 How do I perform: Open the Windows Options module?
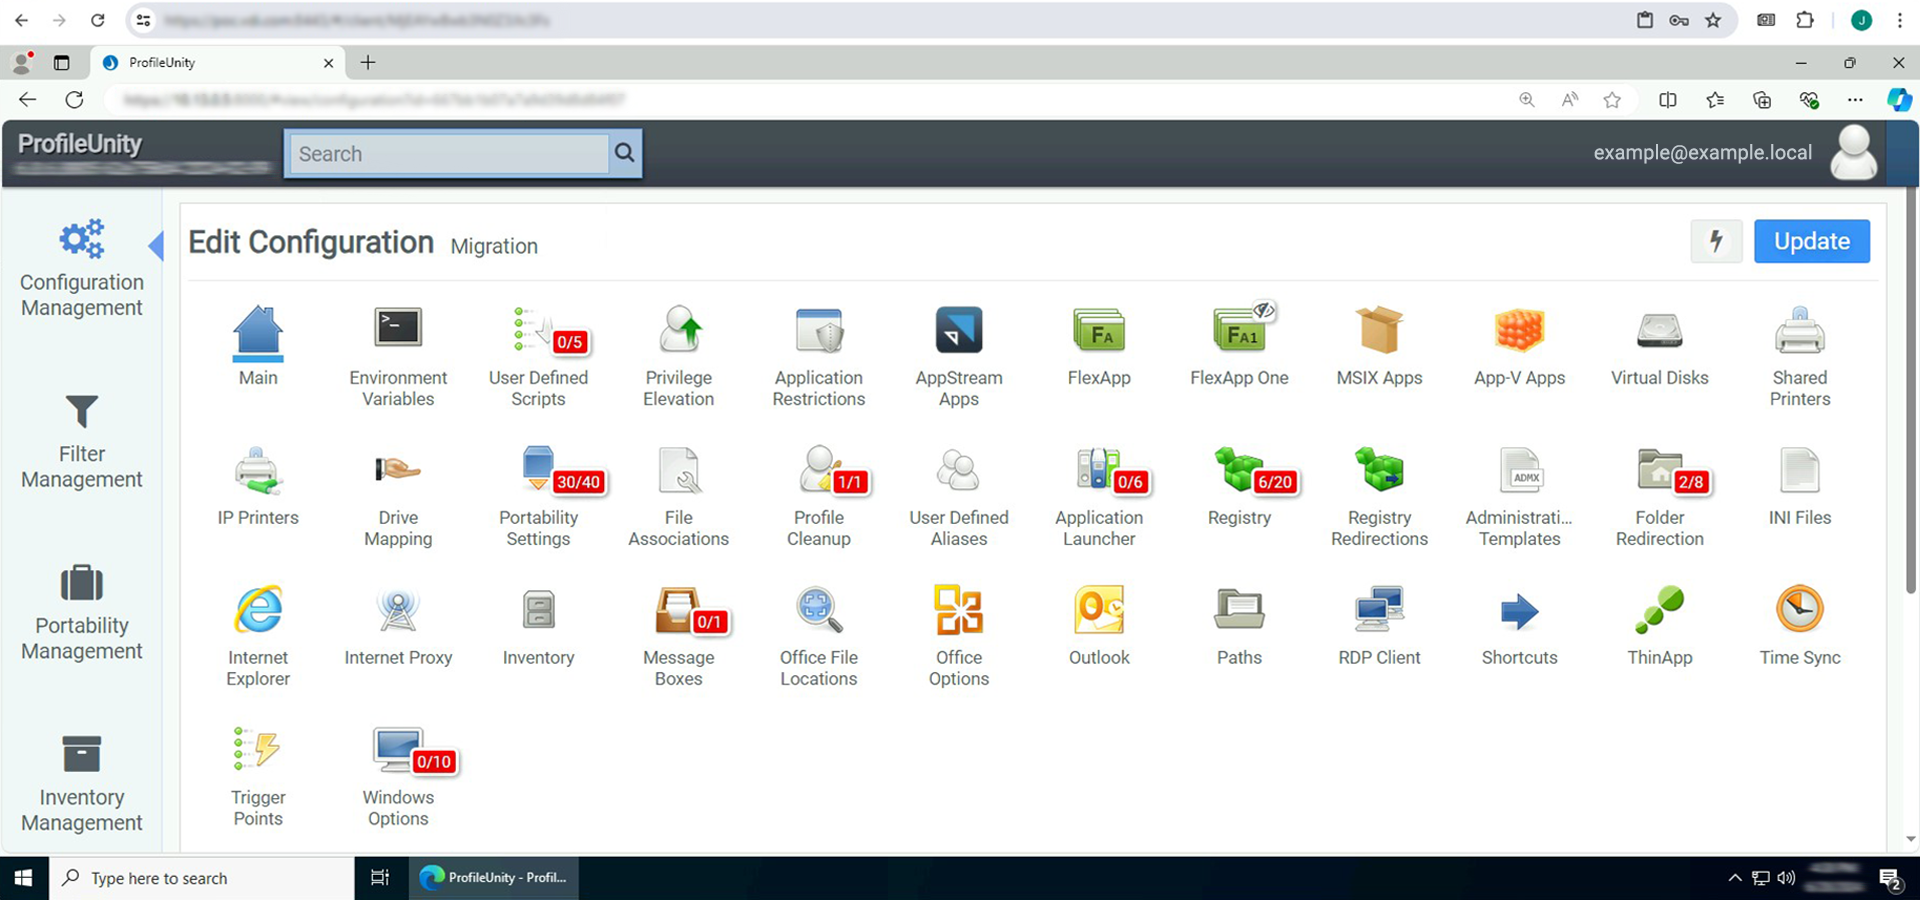pos(398,752)
